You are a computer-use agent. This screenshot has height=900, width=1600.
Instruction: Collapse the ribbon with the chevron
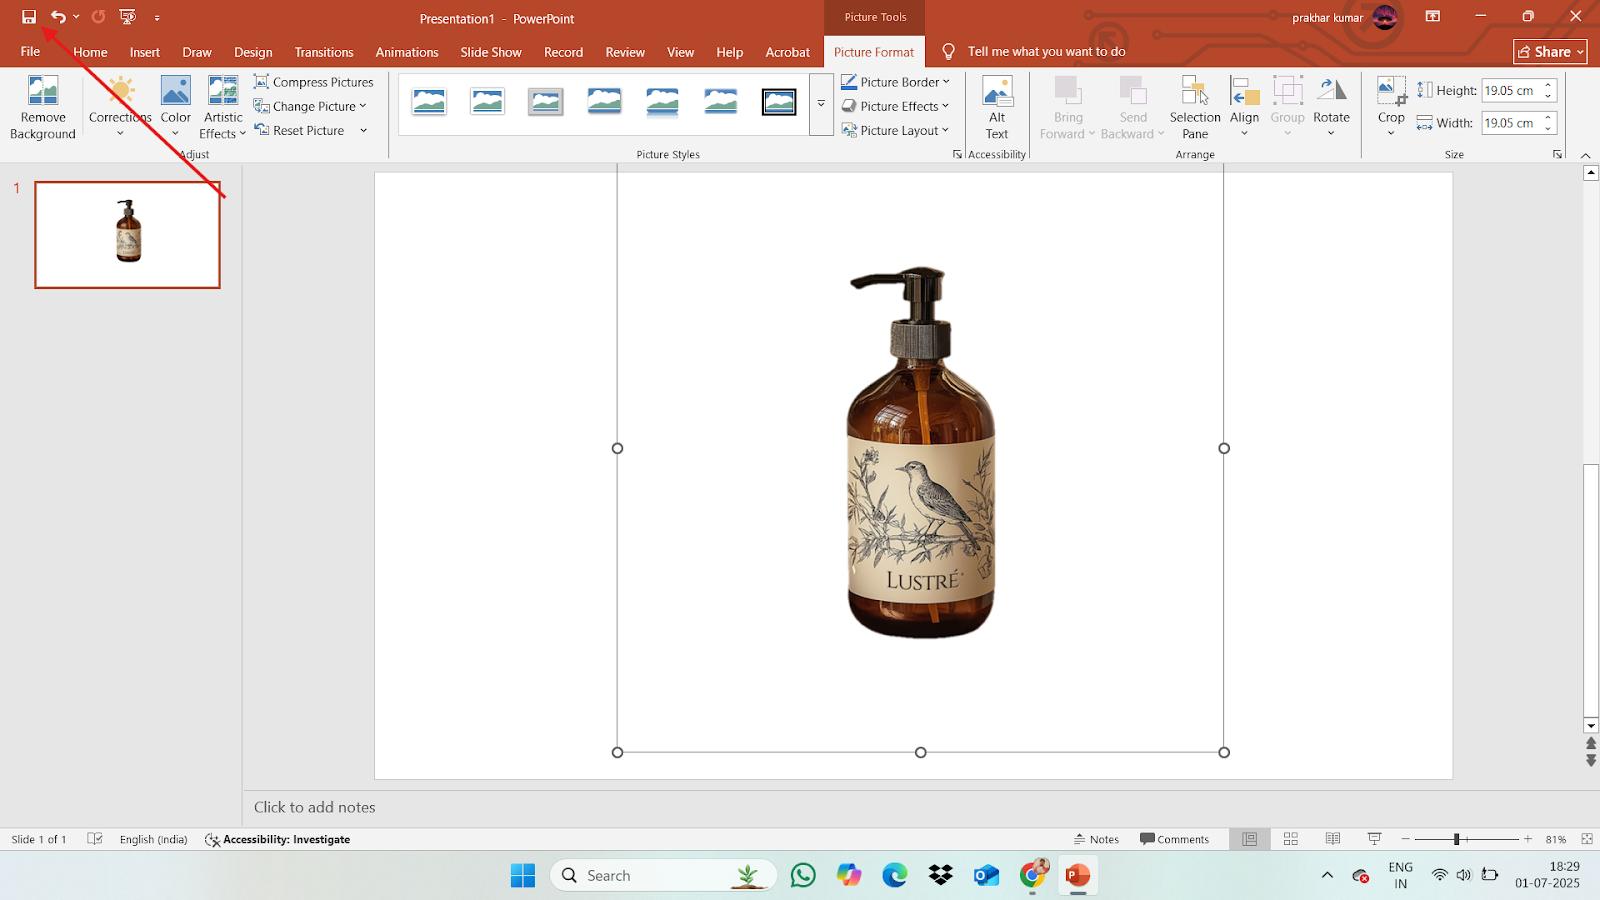(x=1585, y=155)
